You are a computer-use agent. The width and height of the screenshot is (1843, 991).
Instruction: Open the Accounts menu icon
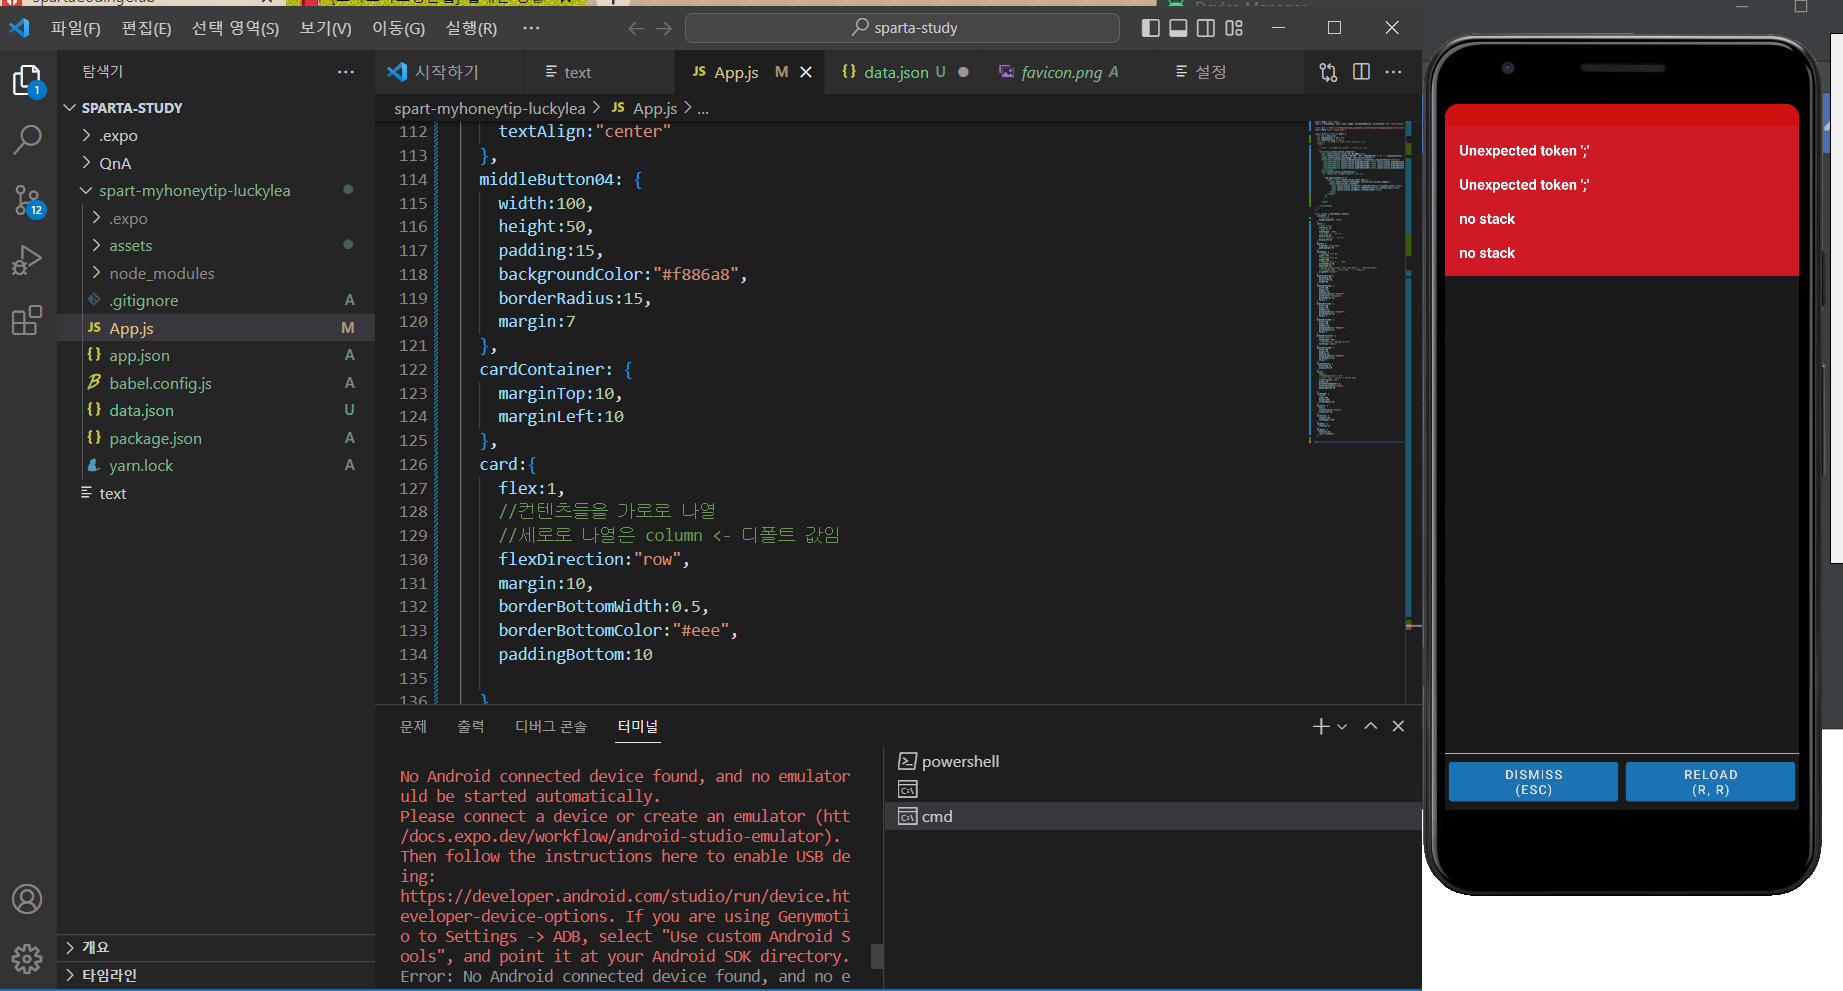[27, 899]
